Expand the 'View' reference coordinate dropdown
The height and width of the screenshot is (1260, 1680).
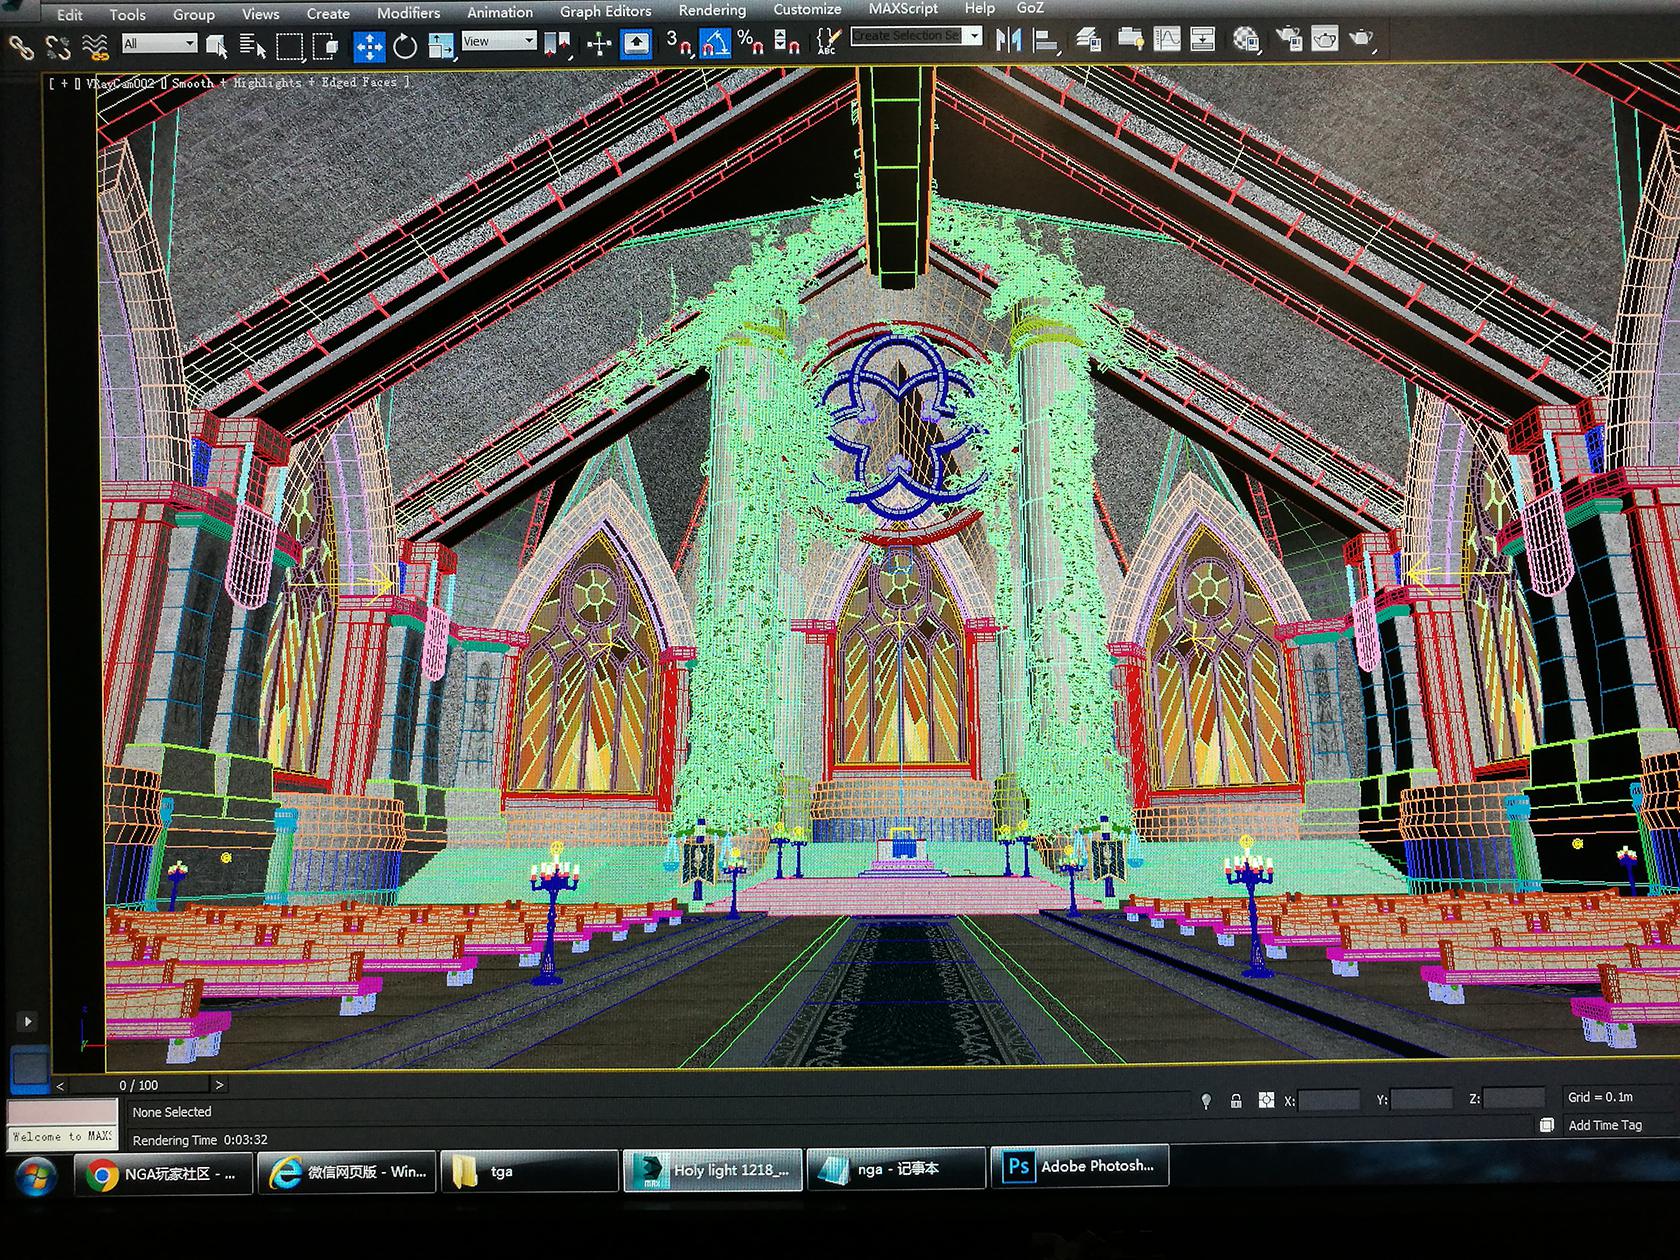click(499, 41)
